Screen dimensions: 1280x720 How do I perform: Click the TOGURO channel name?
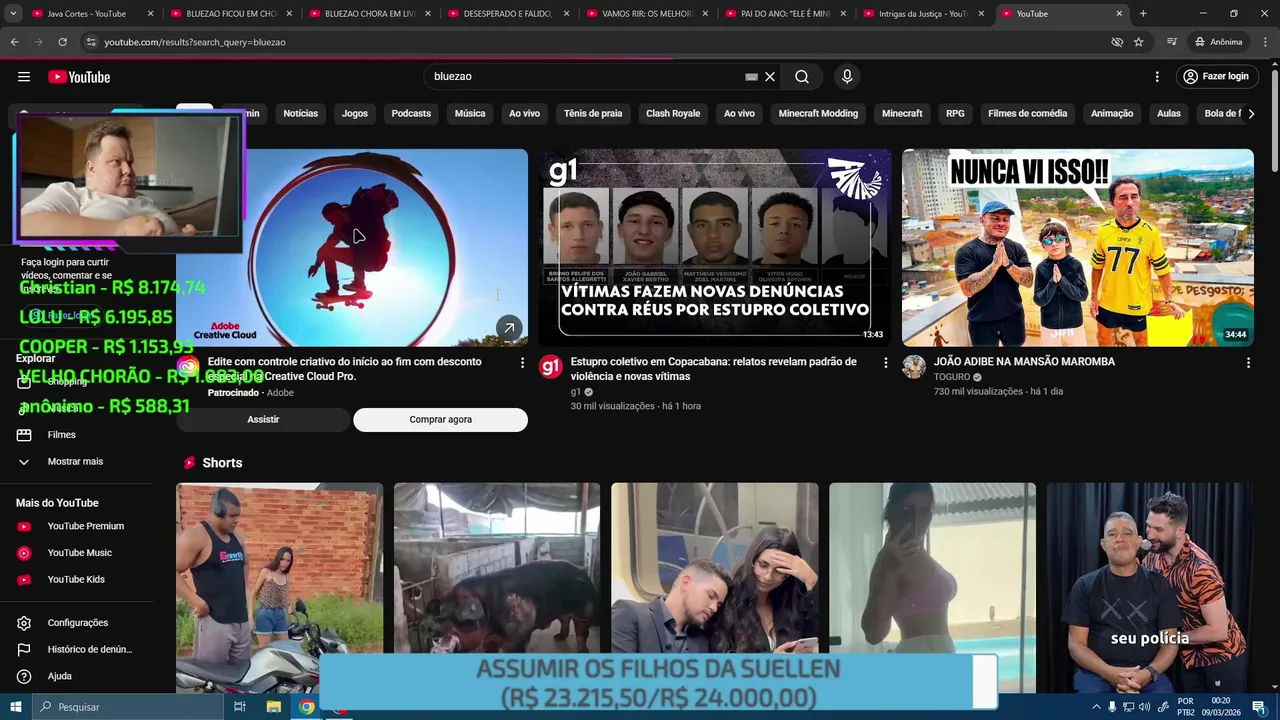click(952, 377)
